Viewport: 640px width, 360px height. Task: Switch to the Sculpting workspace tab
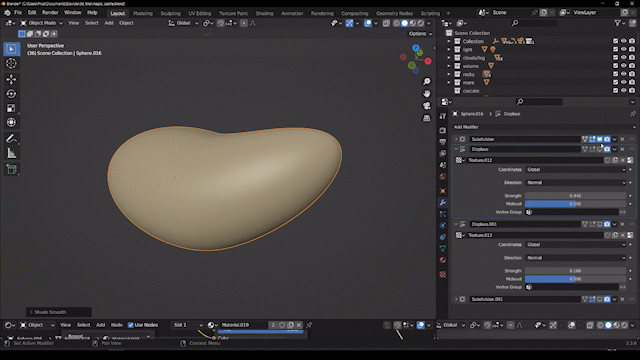point(170,13)
